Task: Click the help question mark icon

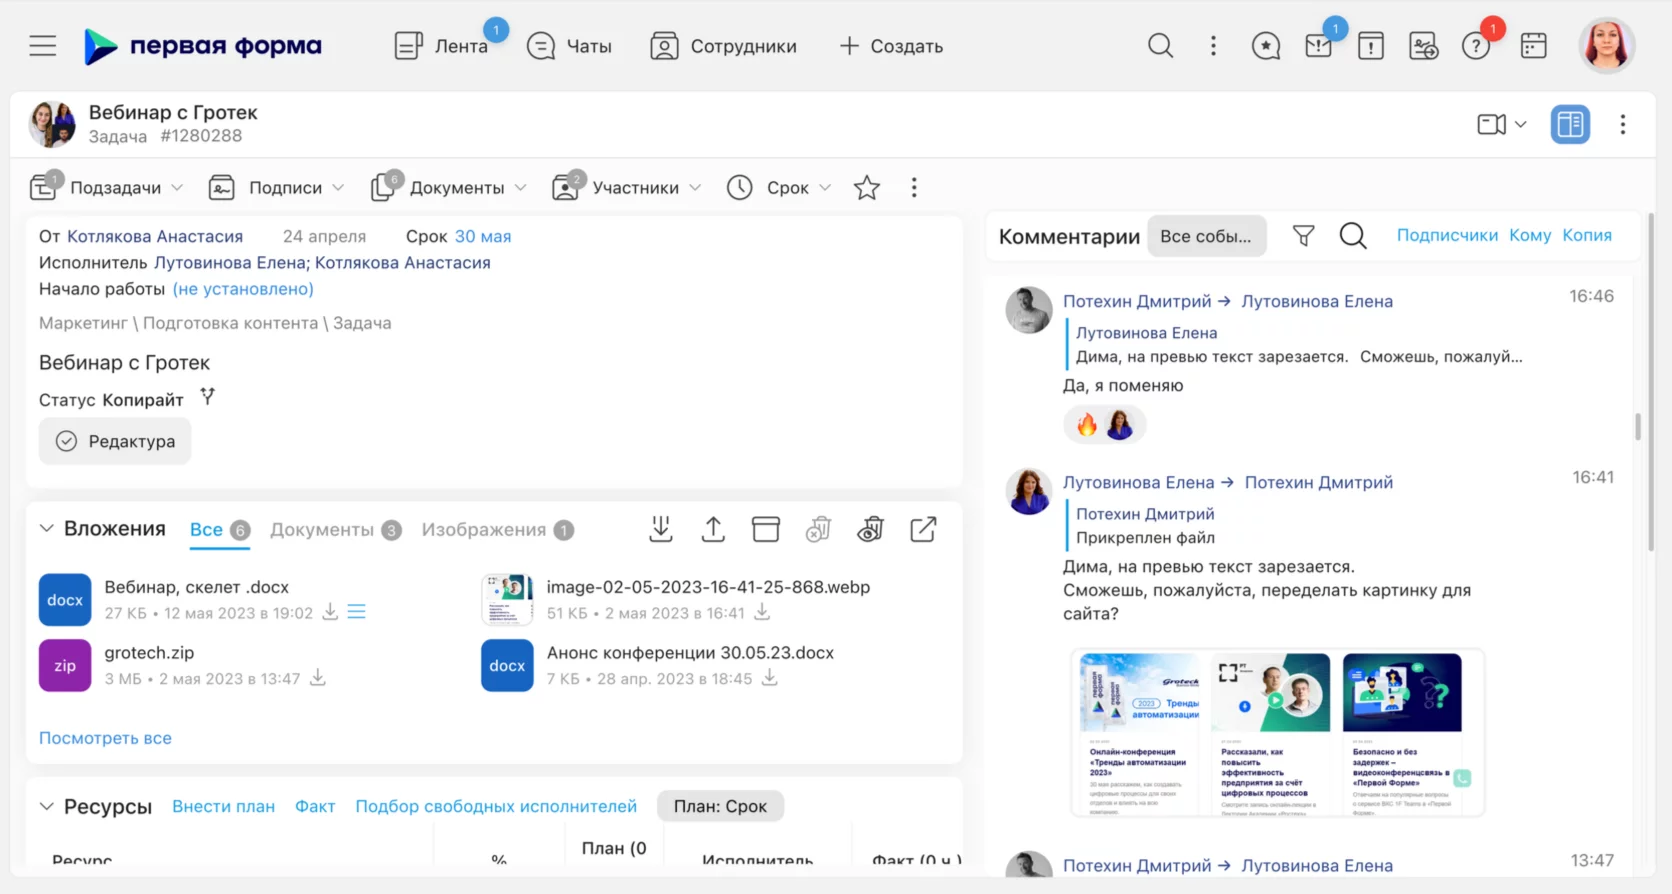Action: pos(1475,46)
